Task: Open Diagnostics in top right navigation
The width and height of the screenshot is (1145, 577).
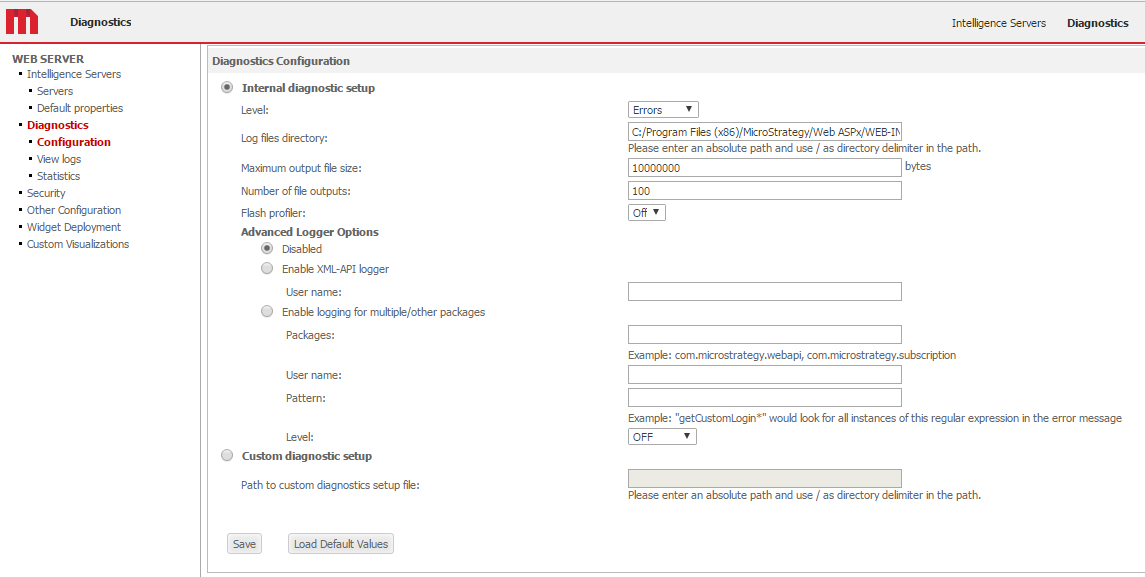Action: pos(1097,23)
